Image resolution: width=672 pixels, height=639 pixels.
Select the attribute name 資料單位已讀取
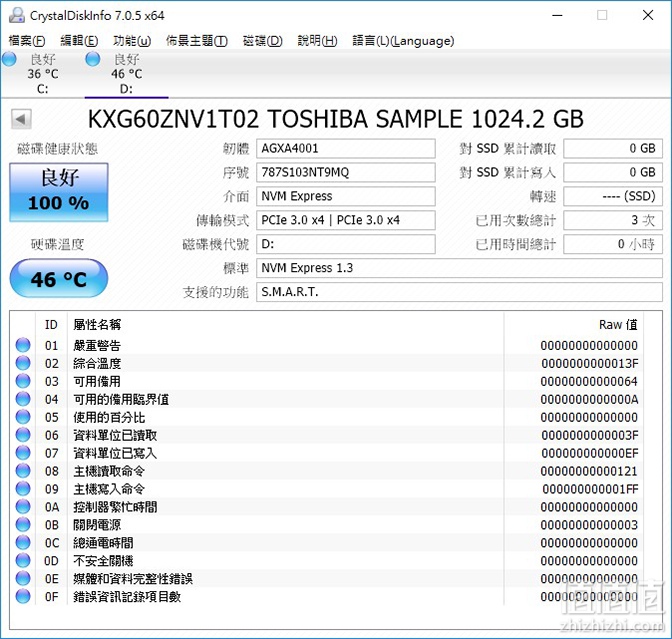[115, 435]
